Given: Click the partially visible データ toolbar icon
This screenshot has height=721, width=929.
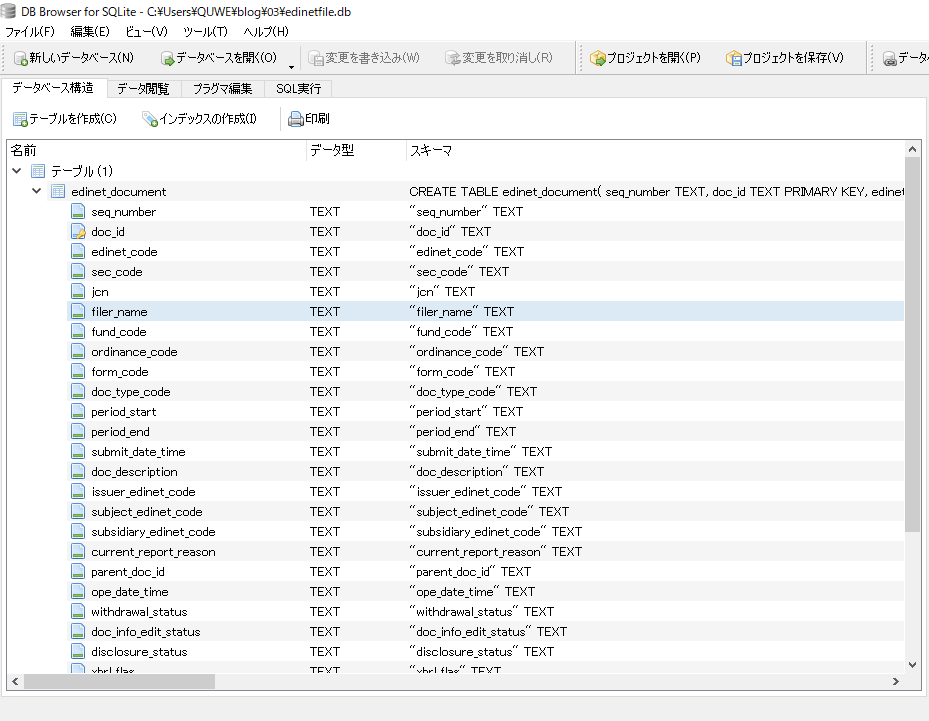Looking at the screenshot, I should point(889,58).
